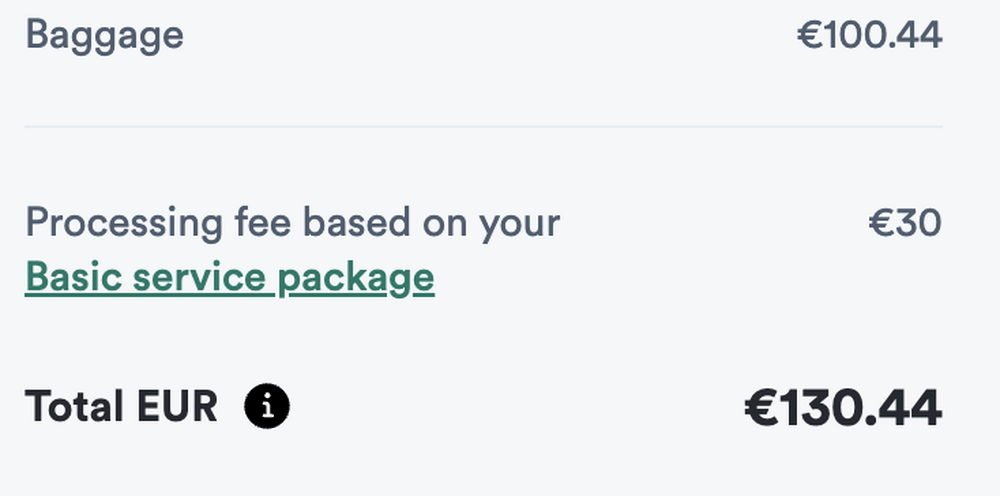1000x496 pixels.
Task: Click the word Baggage in price summary
Action: 105,36
